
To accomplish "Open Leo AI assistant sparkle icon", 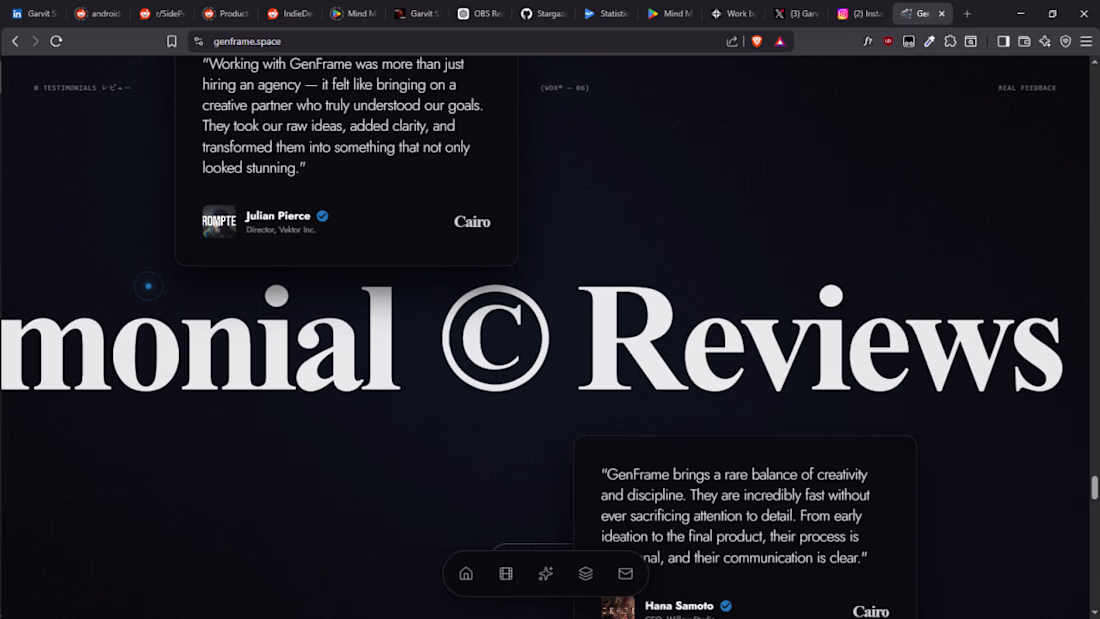I will tap(1045, 41).
